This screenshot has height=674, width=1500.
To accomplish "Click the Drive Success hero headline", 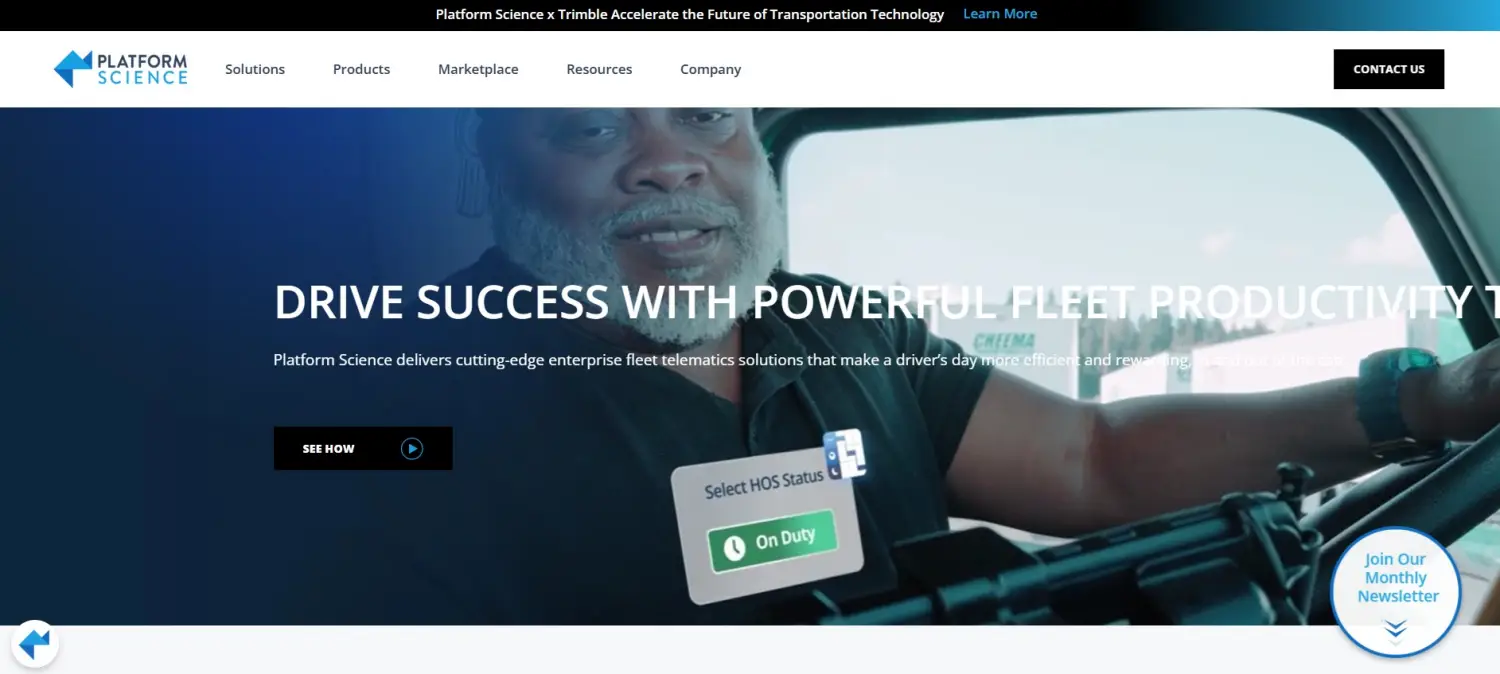I will point(886,301).
